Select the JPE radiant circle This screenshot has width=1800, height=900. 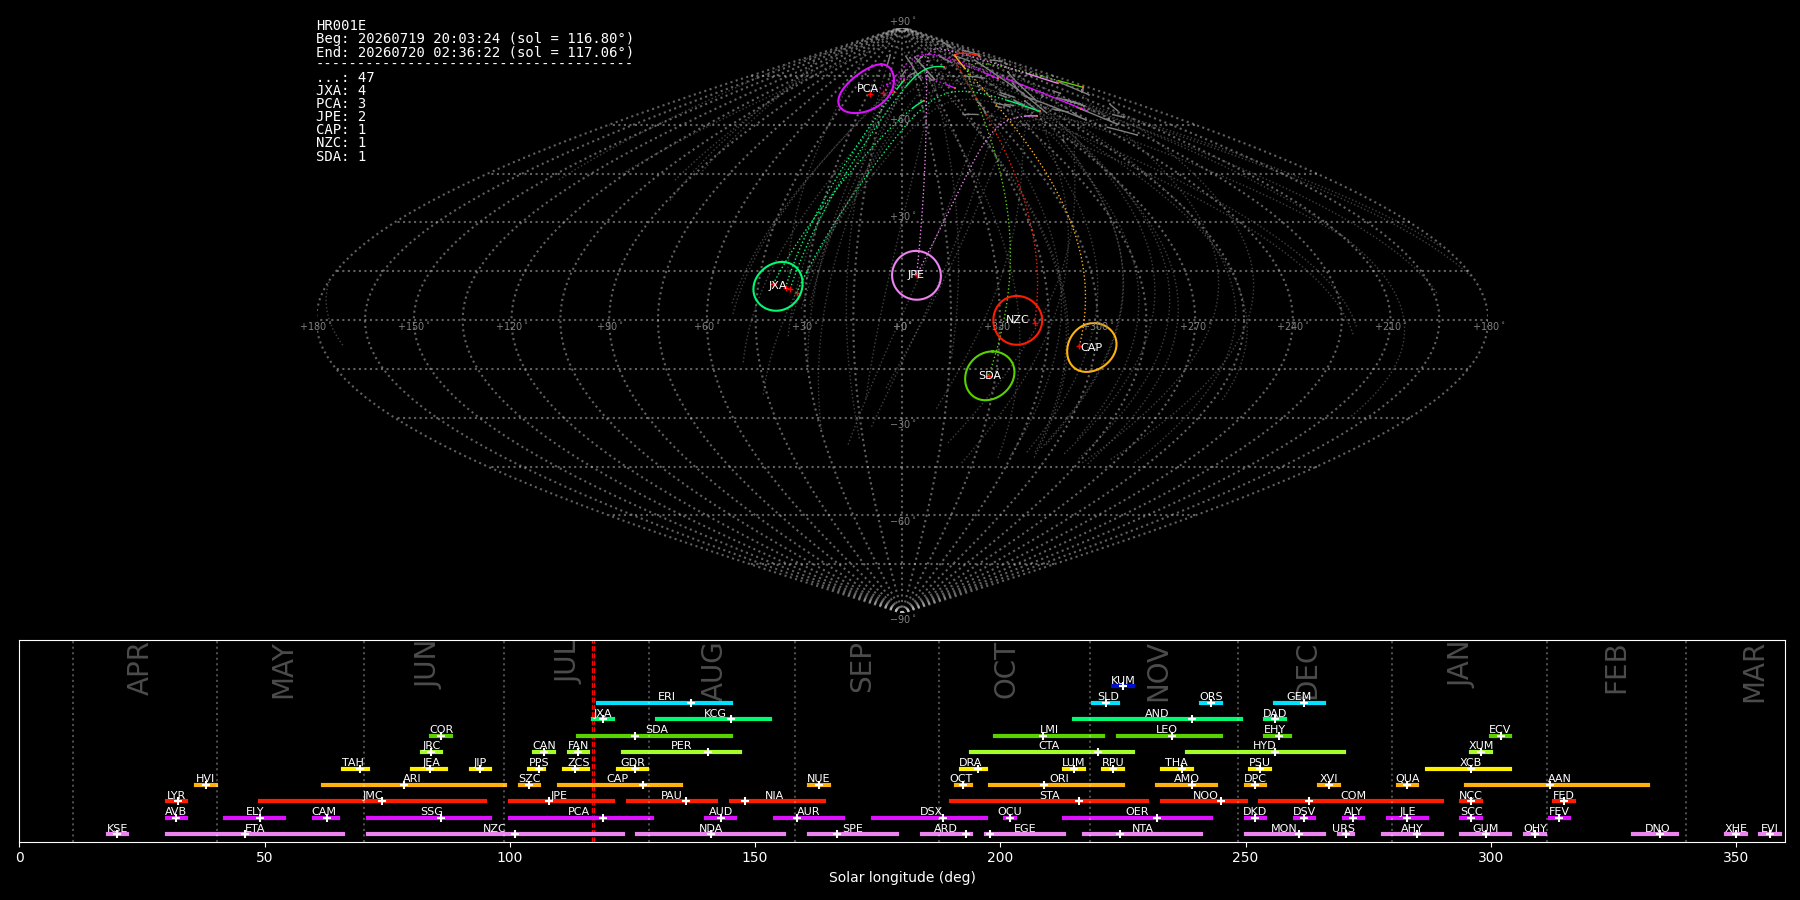tap(916, 275)
